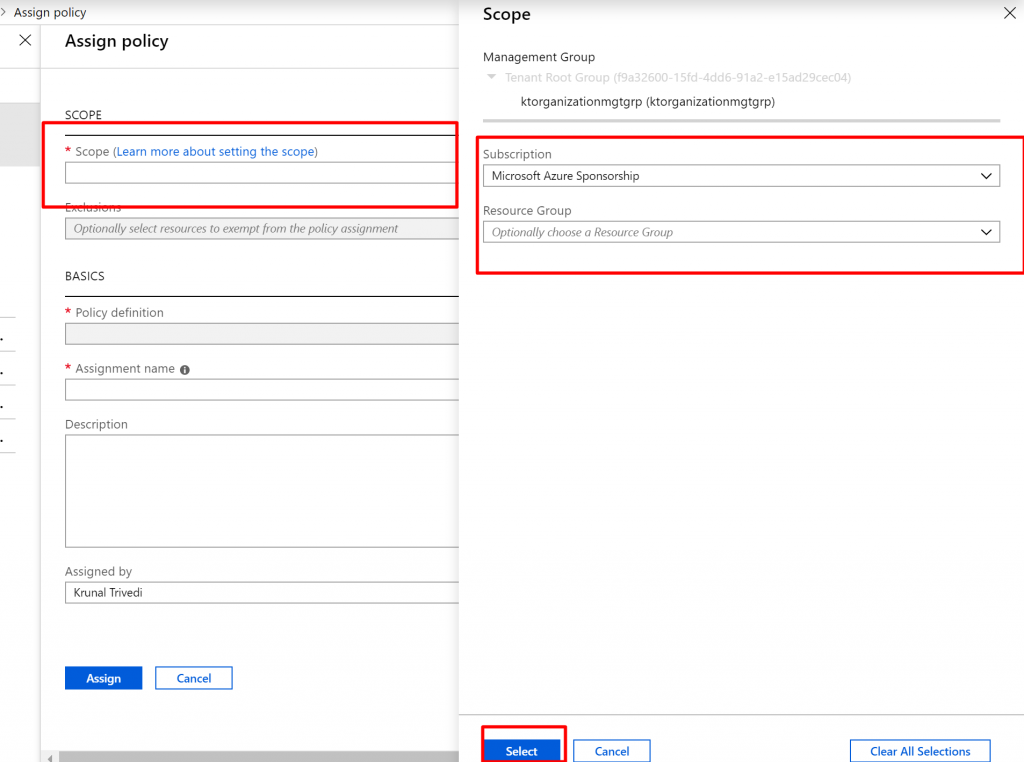Close the Assign policy blade
The width and height of the screenshot is (1024, 762).
(x=25, y=40)
